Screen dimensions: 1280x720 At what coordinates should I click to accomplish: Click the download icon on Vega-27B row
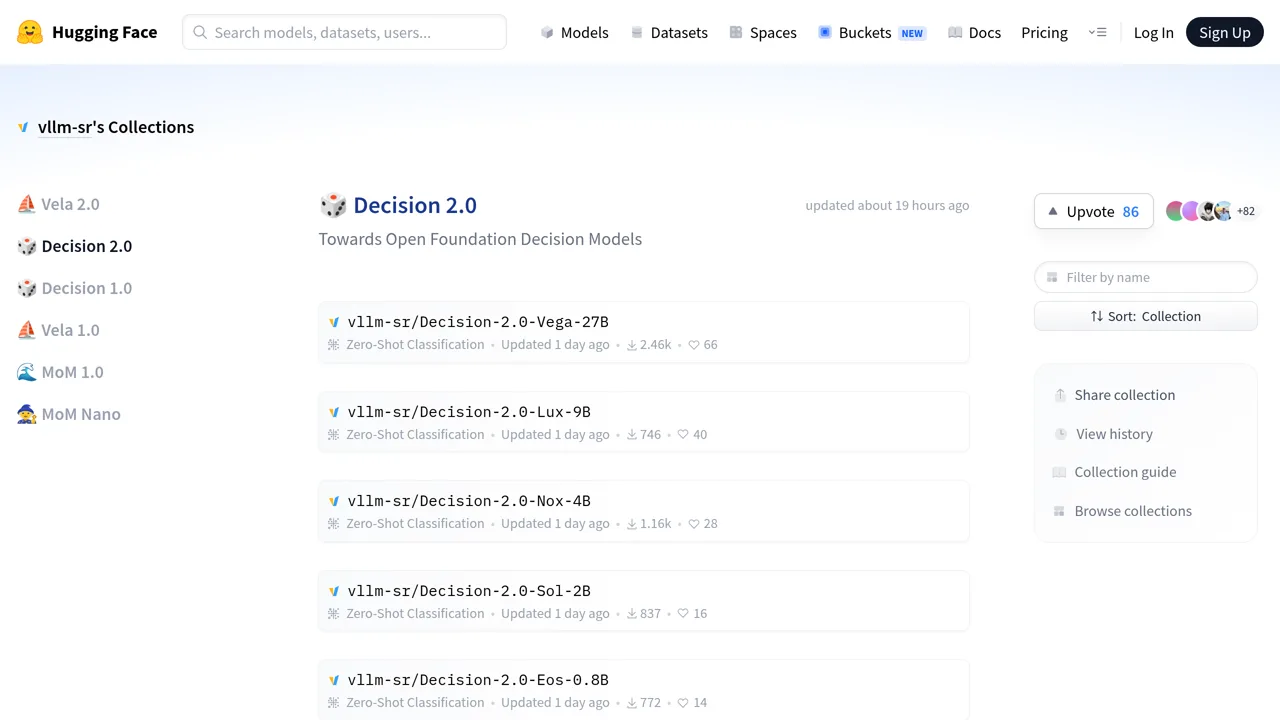[632, 345]
